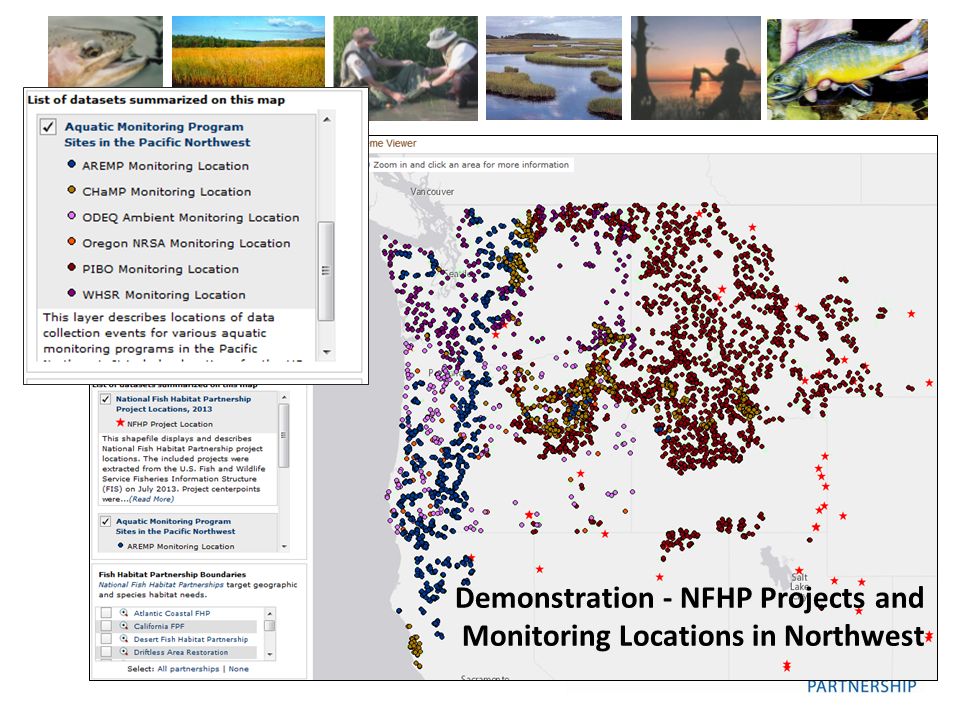Select None partnerships link
Viewport: 960px width, 720px height.
tap(239, 669)
